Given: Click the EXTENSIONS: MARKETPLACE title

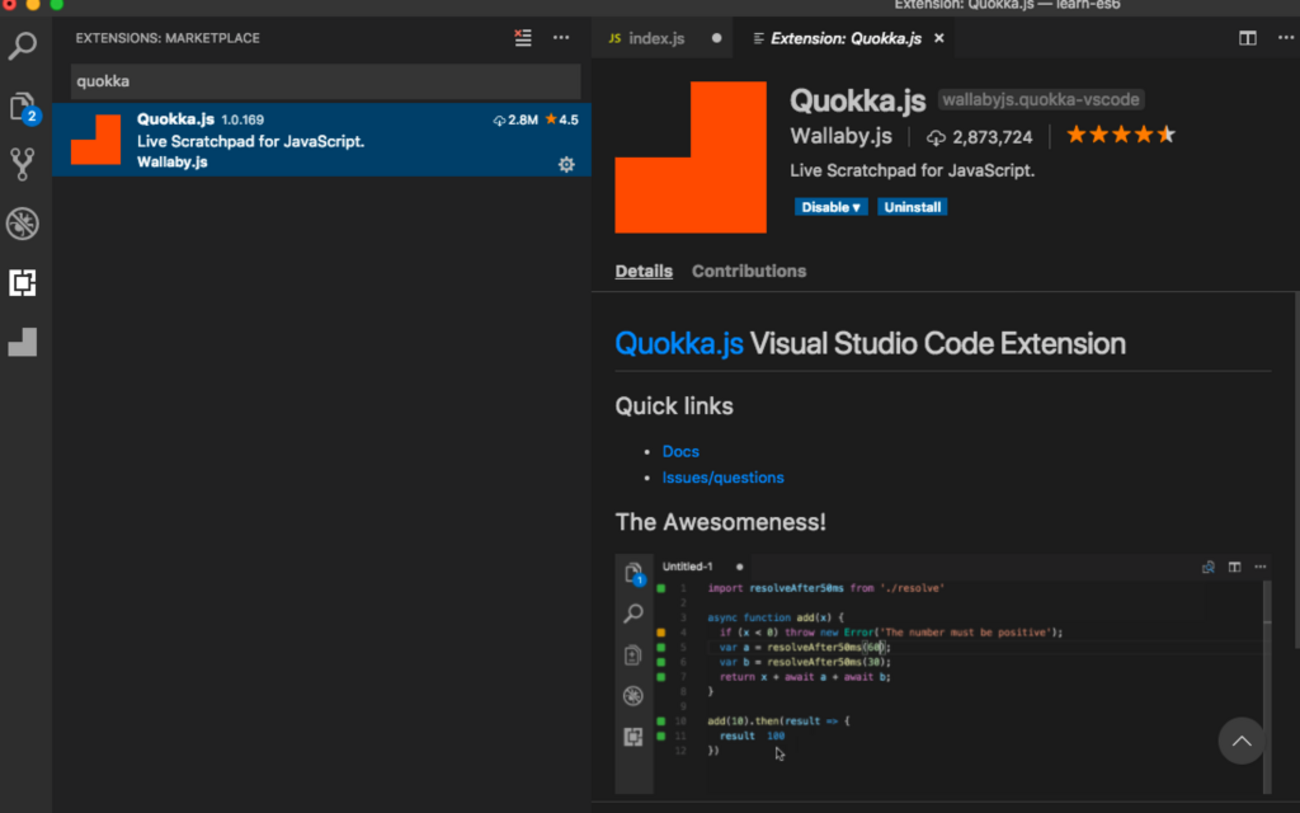Looking at the screenshot, I should point(168,38).
